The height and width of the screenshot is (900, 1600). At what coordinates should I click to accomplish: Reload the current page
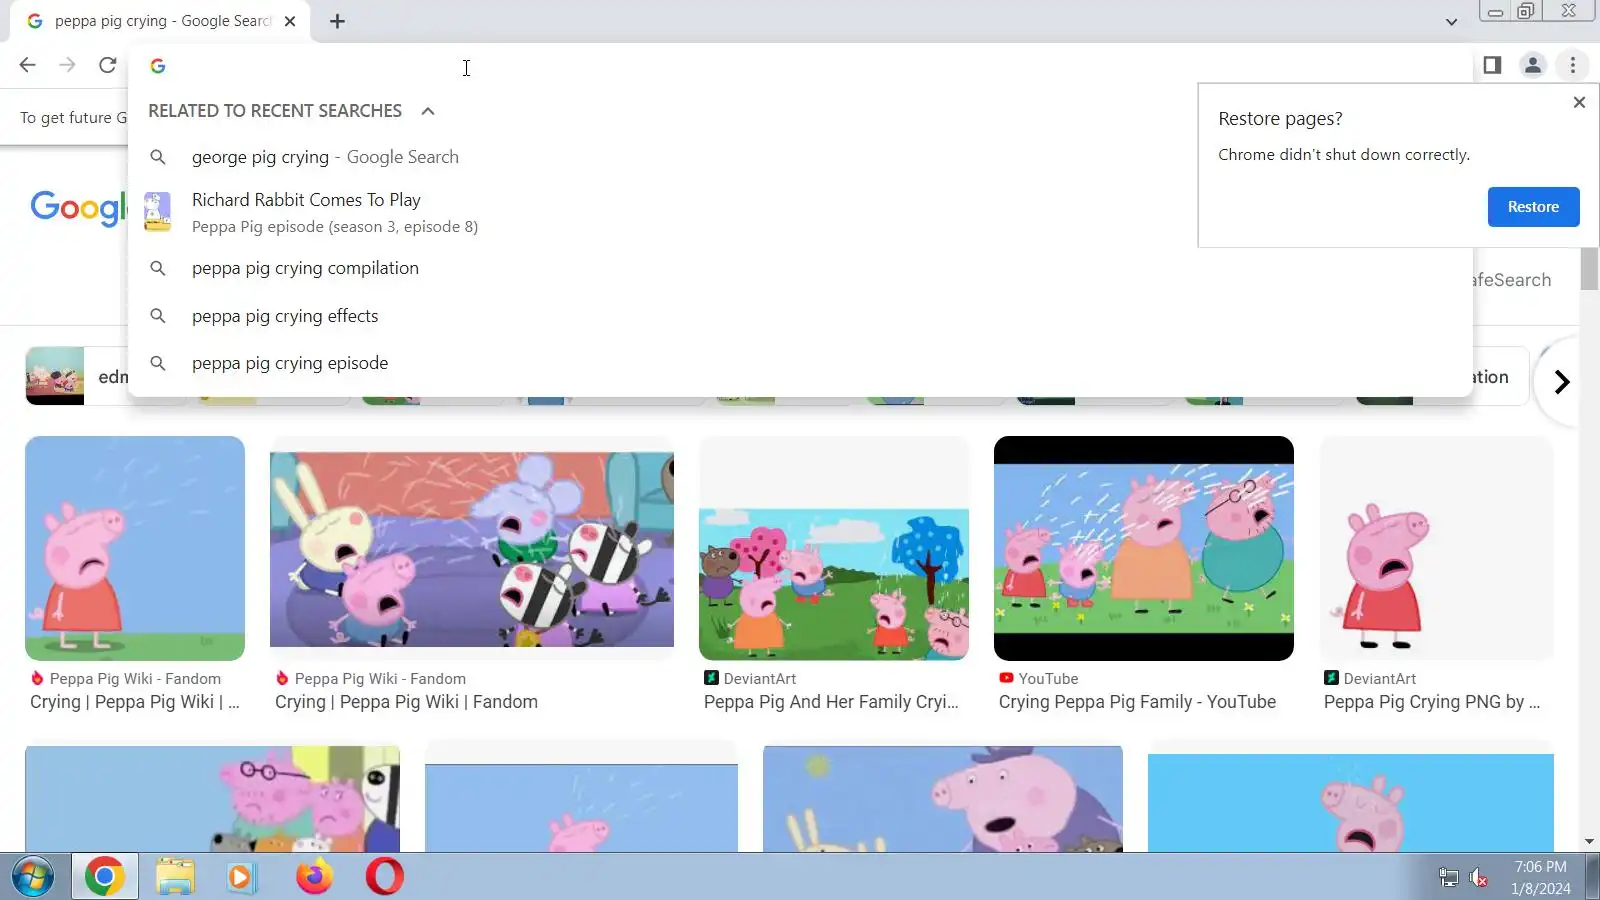107,65
